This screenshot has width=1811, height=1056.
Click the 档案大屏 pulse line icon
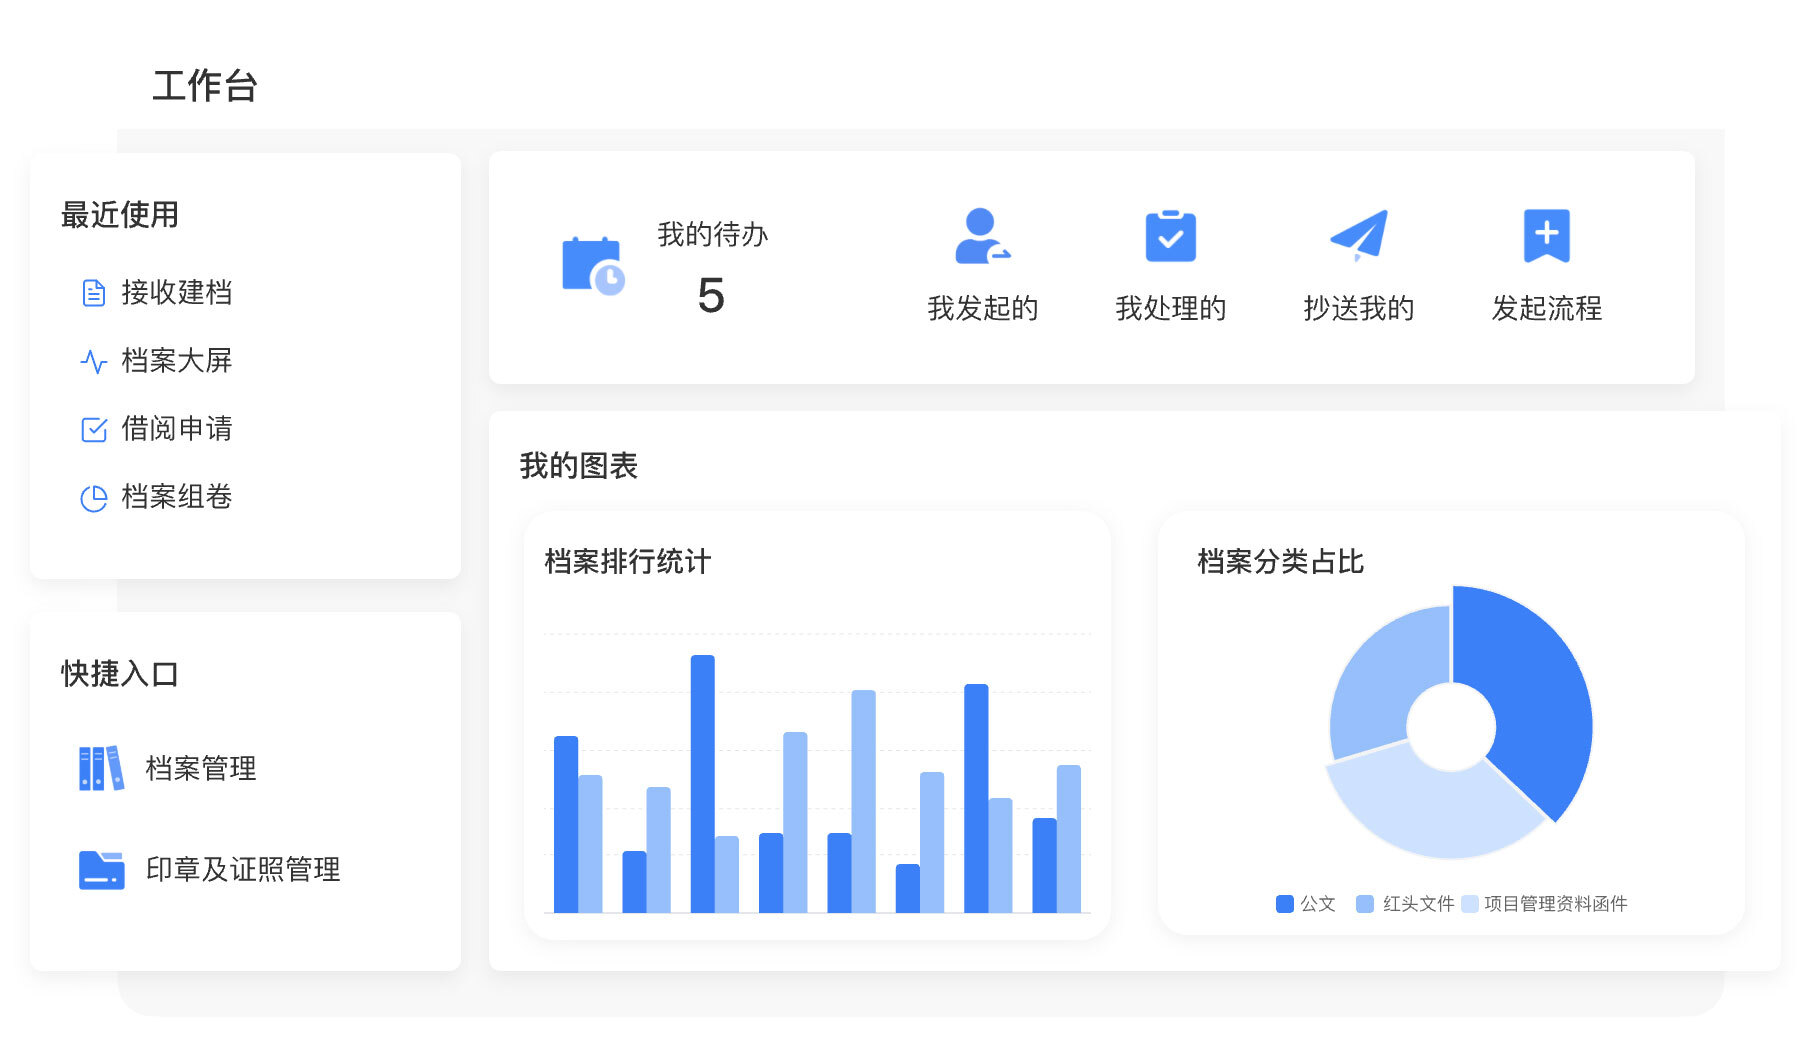[93, 361]
